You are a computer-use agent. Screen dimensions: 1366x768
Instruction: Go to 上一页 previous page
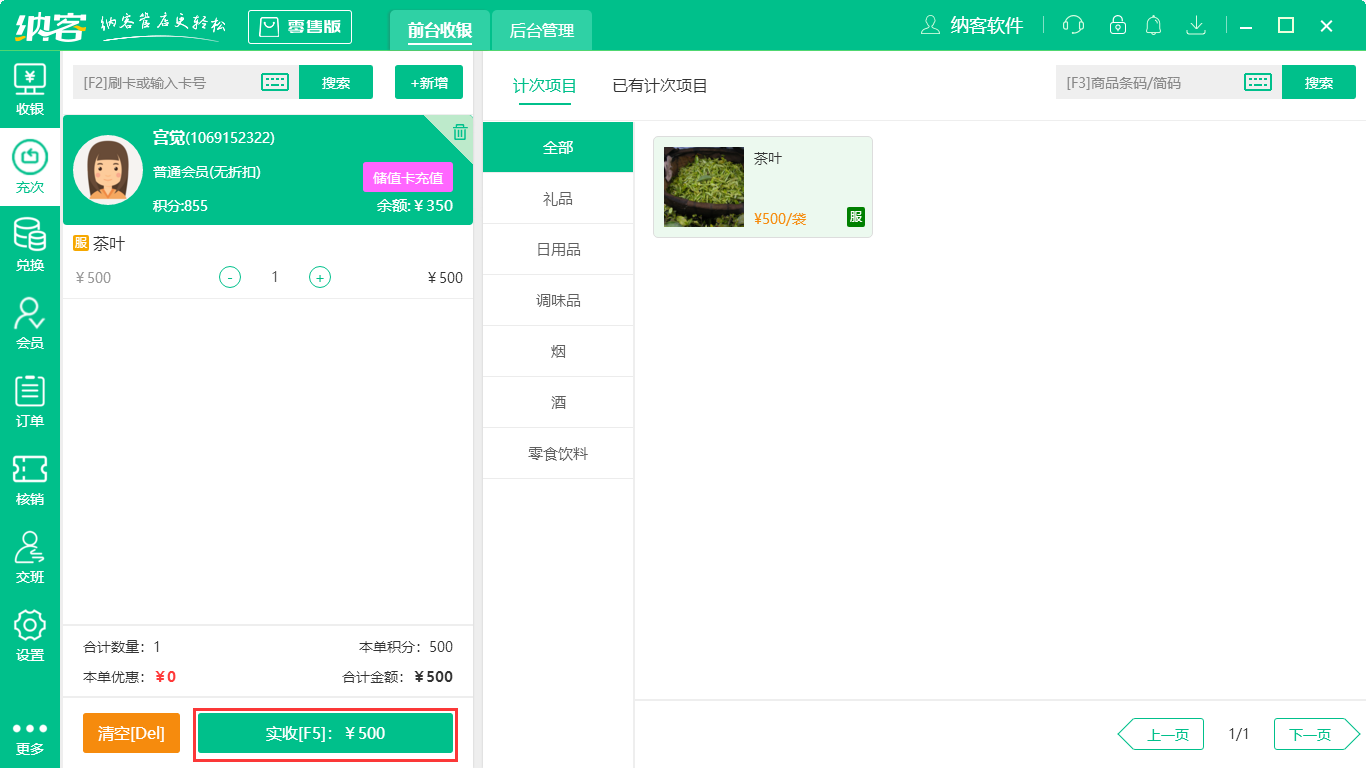pyautogui.click(x=1161, y=734)
